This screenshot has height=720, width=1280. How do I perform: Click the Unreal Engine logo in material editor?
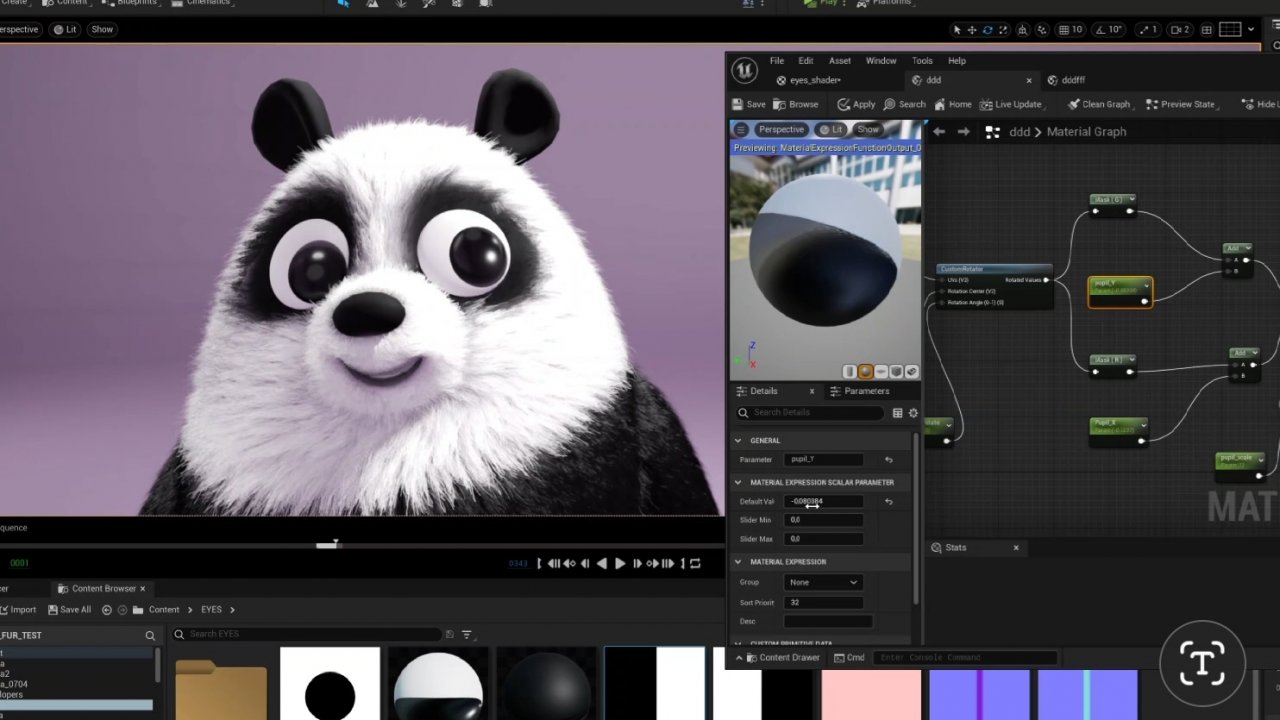coord(744,70)
